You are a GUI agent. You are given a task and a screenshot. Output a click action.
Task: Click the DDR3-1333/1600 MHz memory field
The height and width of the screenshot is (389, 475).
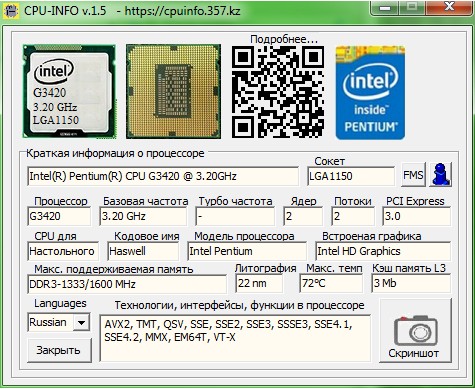(x=127, y=284)
